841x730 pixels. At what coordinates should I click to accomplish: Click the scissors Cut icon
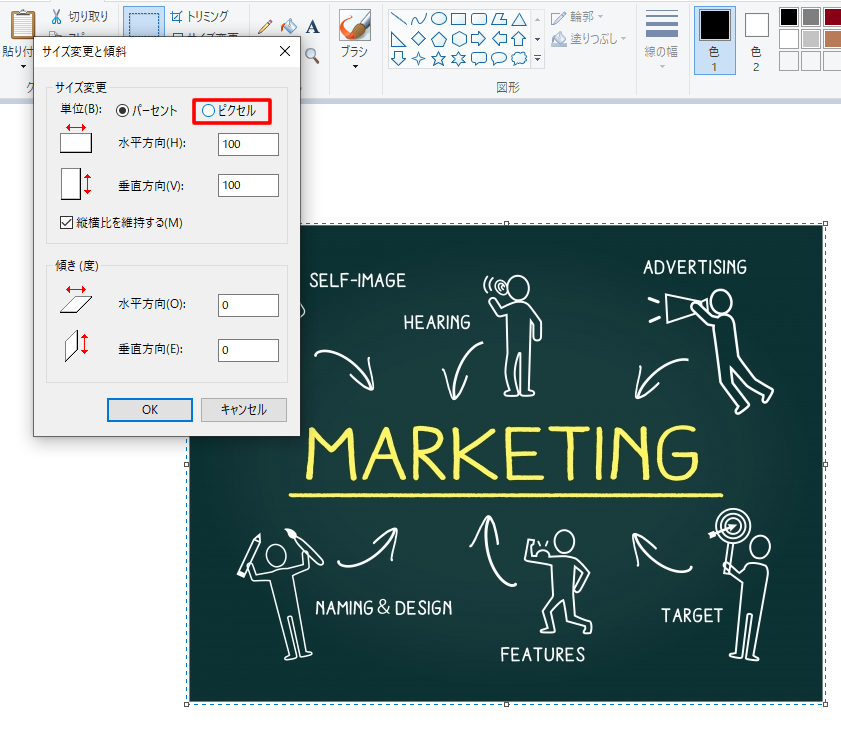(57, 16)
